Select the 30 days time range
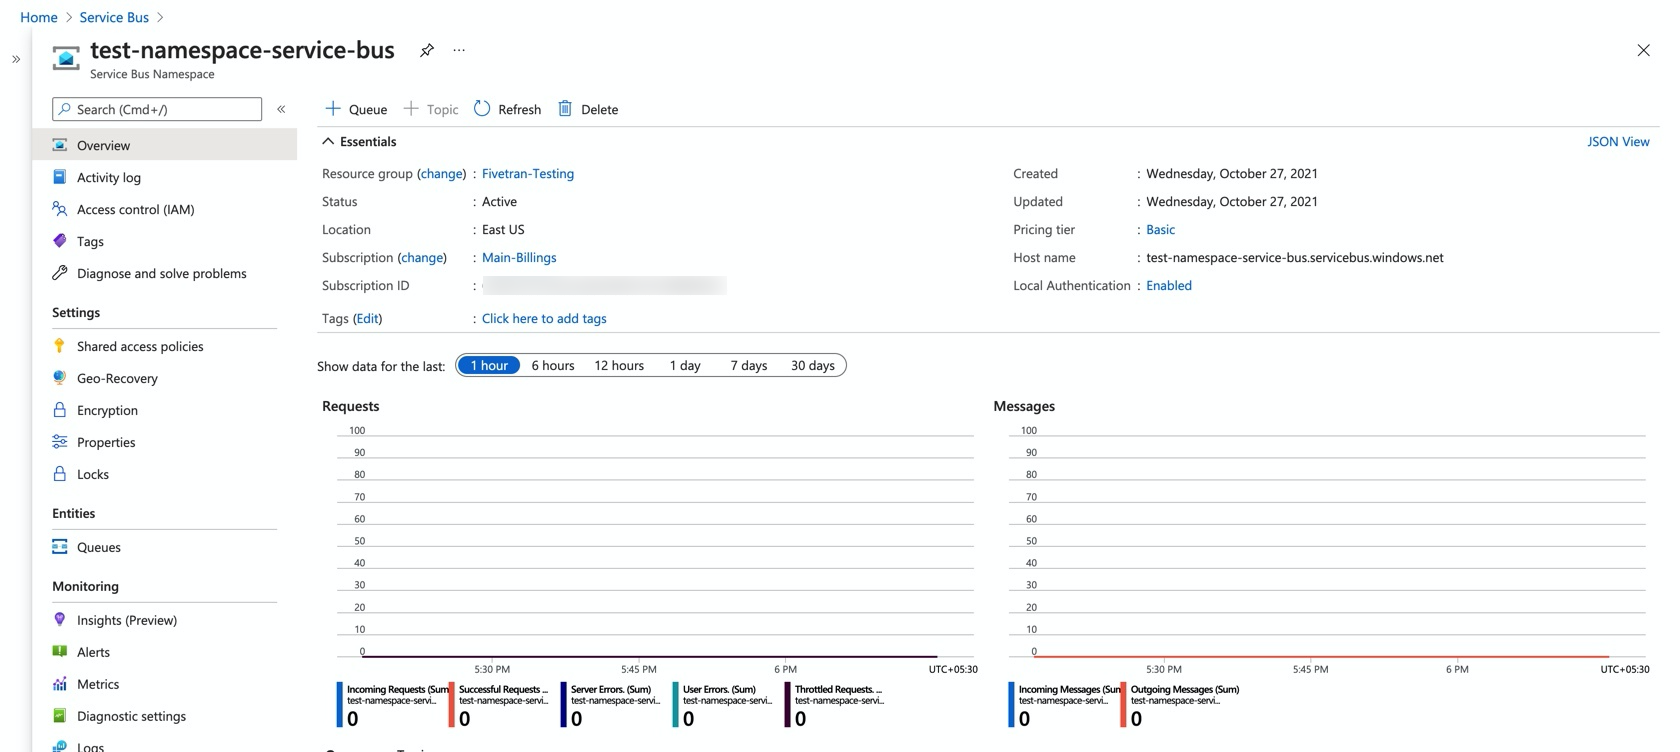The image size is (1680, 752). point(813,366)
